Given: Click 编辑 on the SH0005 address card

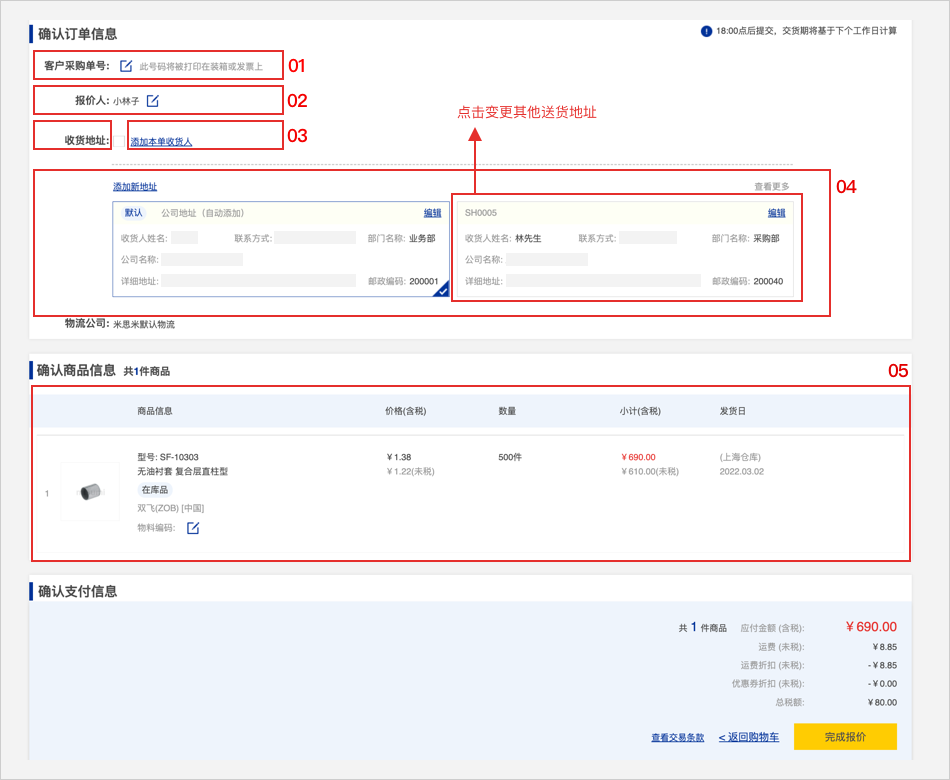Looking at the screenshot, I should 776,213.
